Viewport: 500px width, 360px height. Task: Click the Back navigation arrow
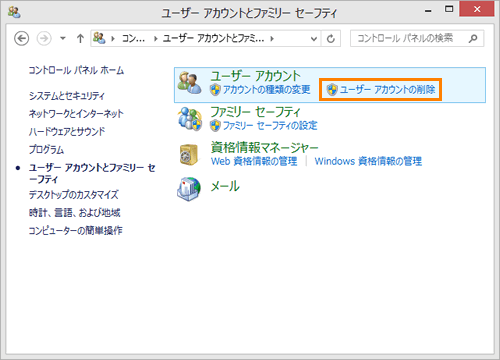tap(22, 39)
